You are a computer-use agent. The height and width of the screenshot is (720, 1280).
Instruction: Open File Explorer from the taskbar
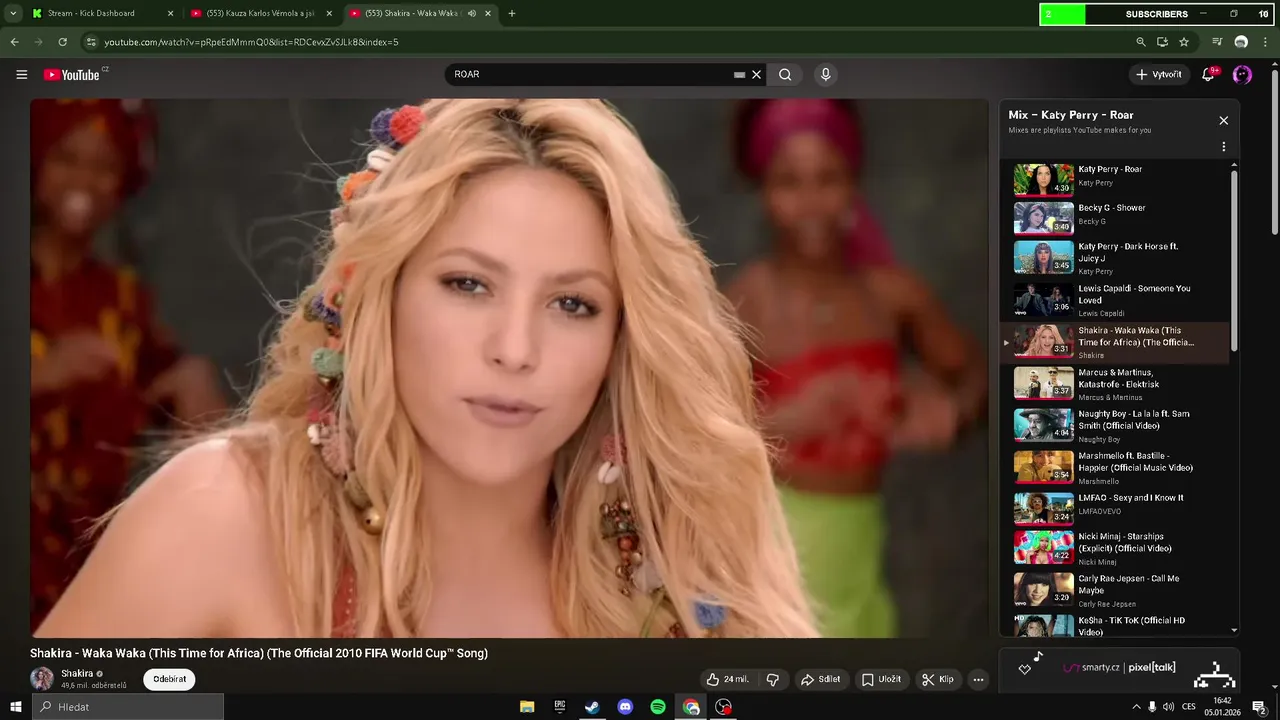(527, 707)
